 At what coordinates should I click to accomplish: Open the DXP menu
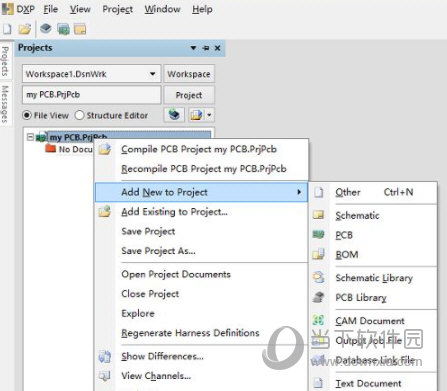pos(26,9)
